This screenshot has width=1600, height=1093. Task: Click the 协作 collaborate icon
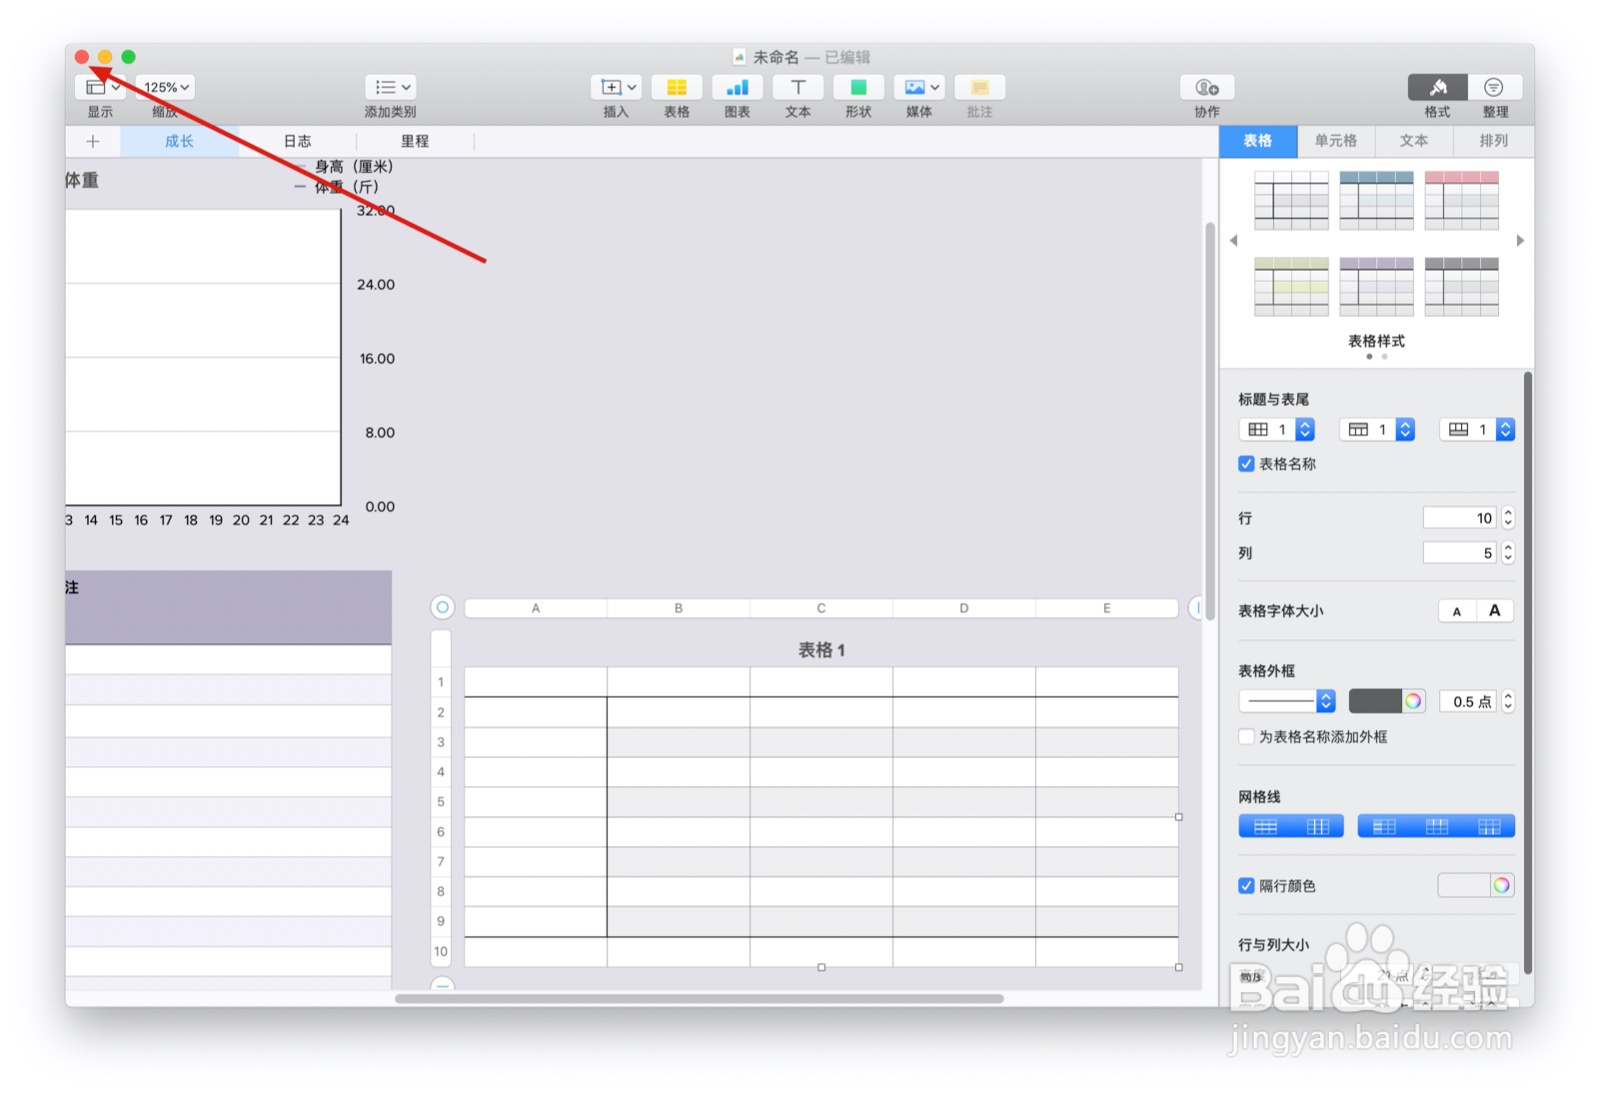click(1207, 87)
